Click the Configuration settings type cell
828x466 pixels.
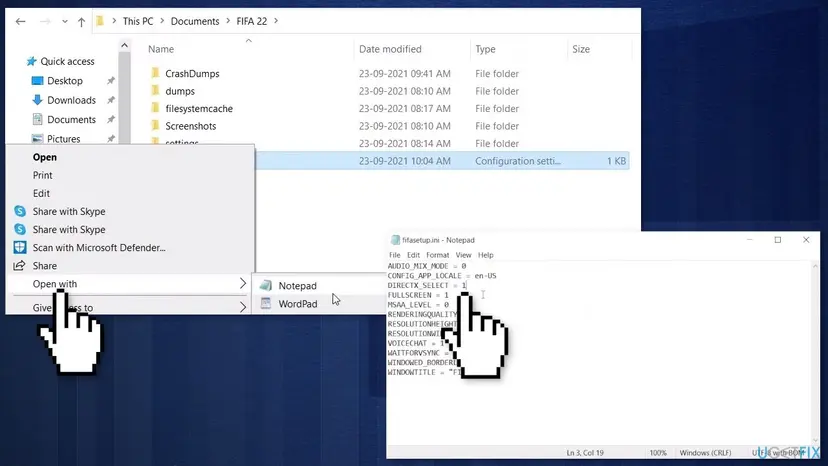click(518, 161)
